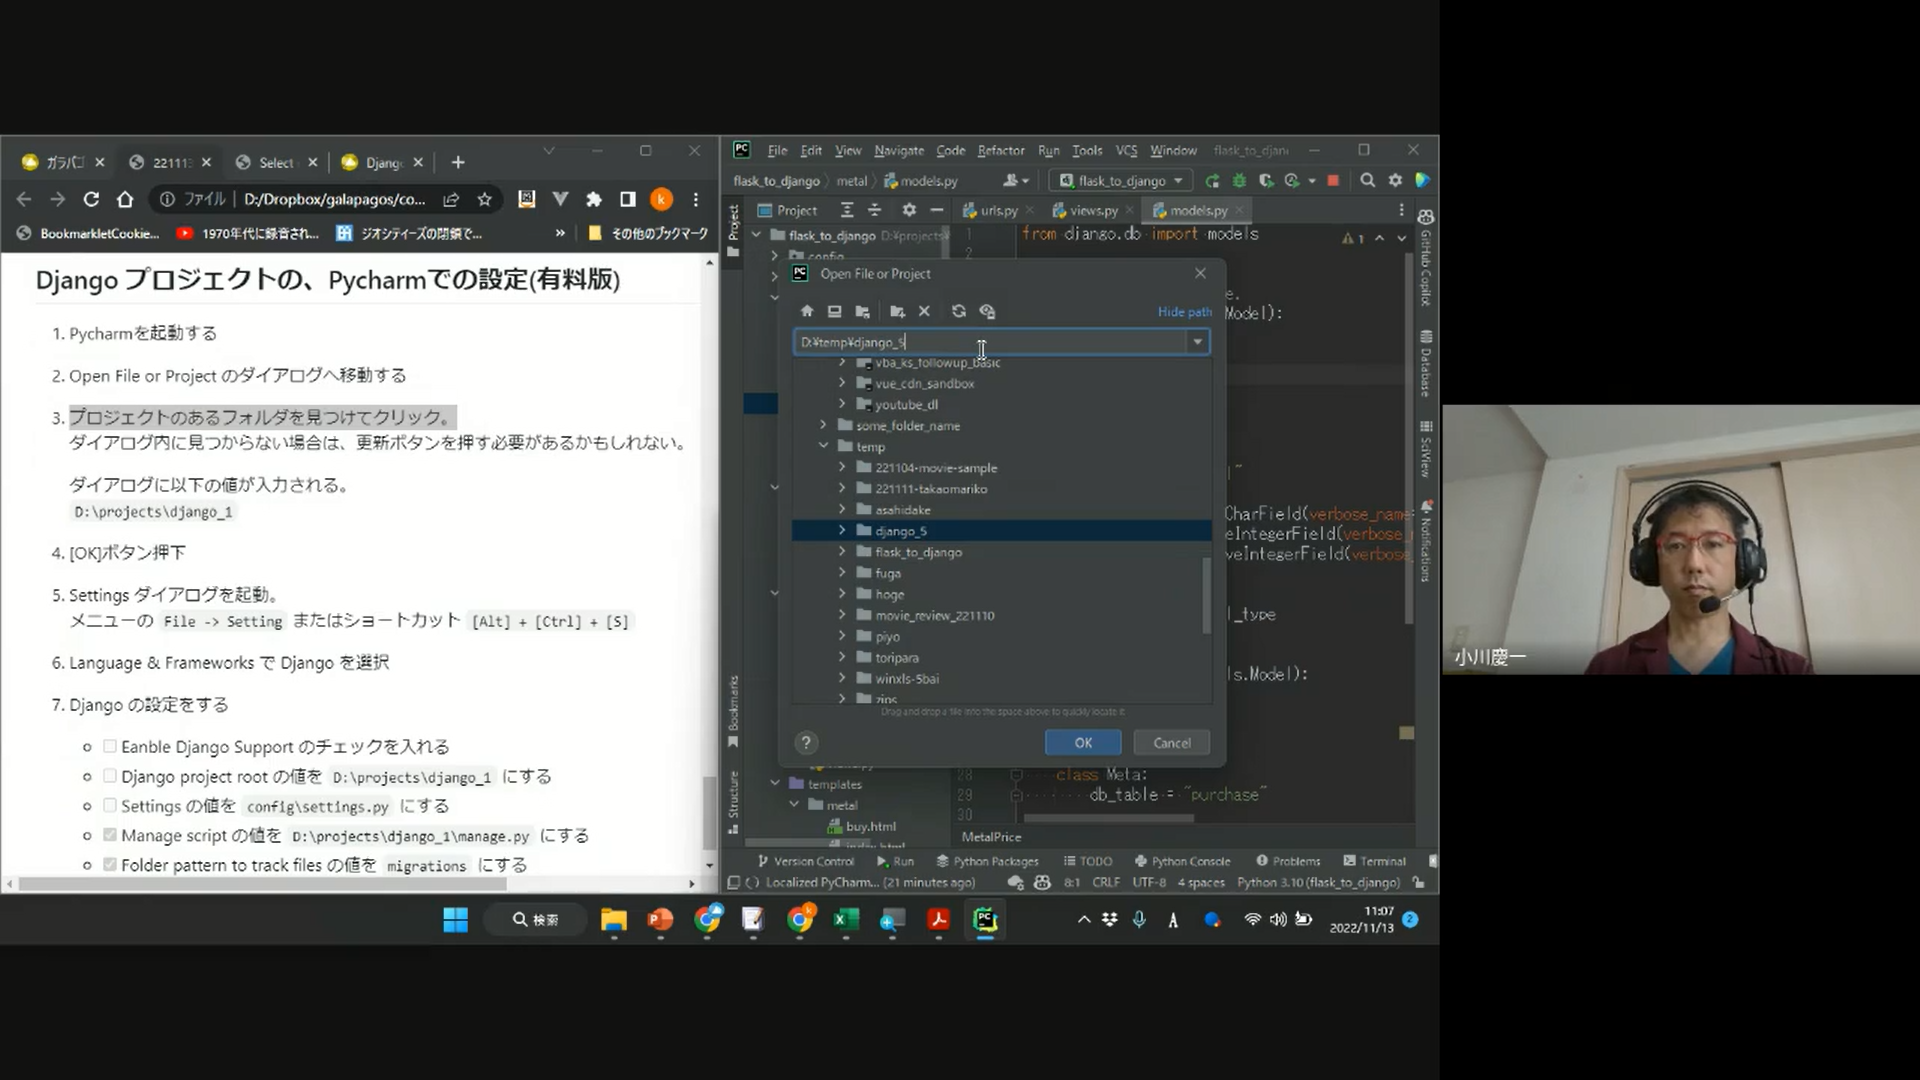Toggle Show Hidden Files eye icon

[x=988, y=311]
